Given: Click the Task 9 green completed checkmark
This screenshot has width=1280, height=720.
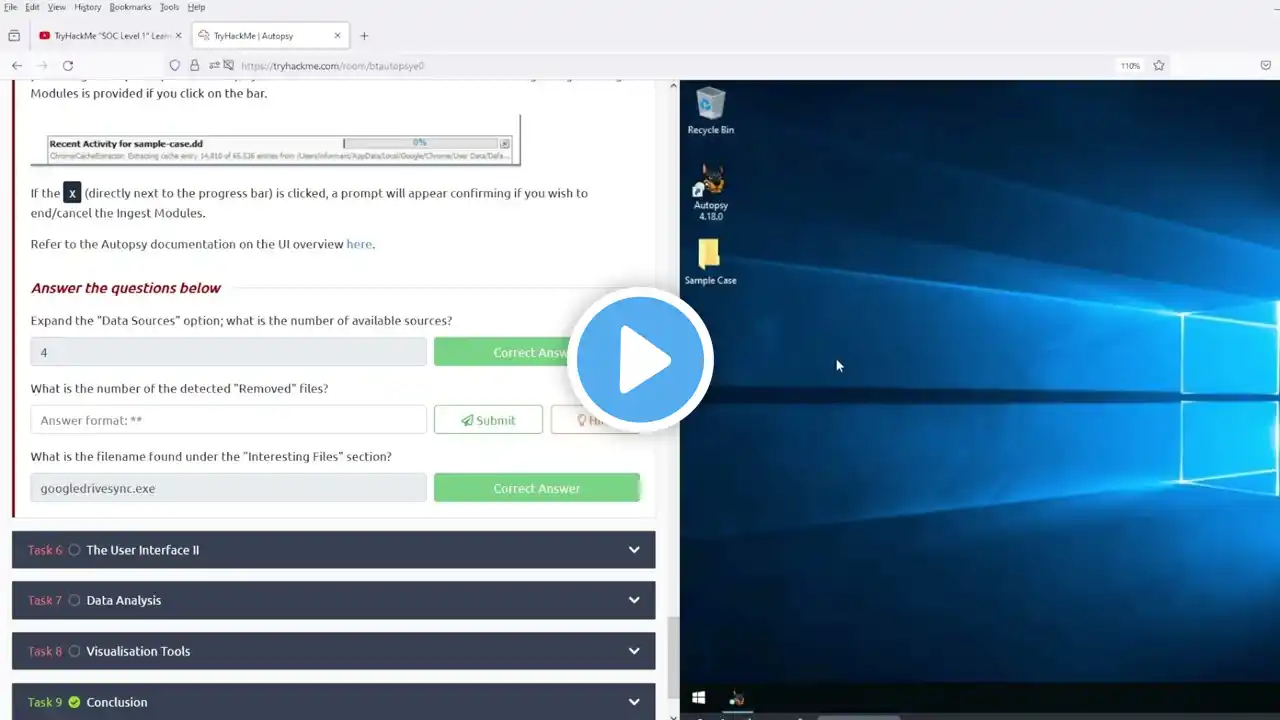Looking at the screenshot, I should (x=74, y=702).
